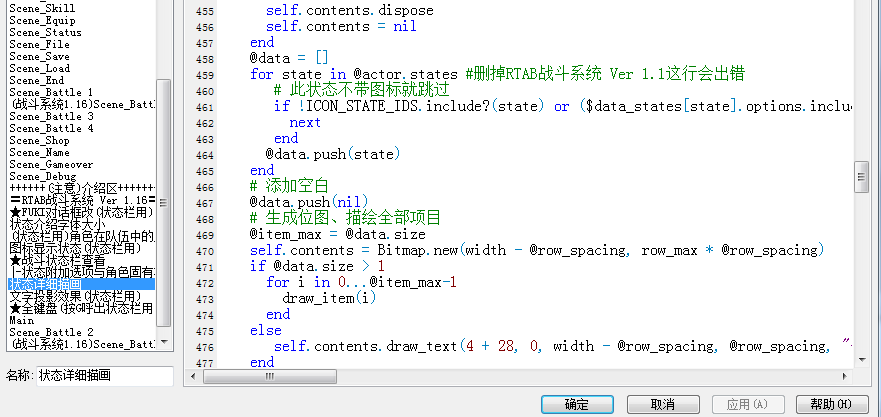Select 文字投影效果(状态栏用) script entry

75,296
